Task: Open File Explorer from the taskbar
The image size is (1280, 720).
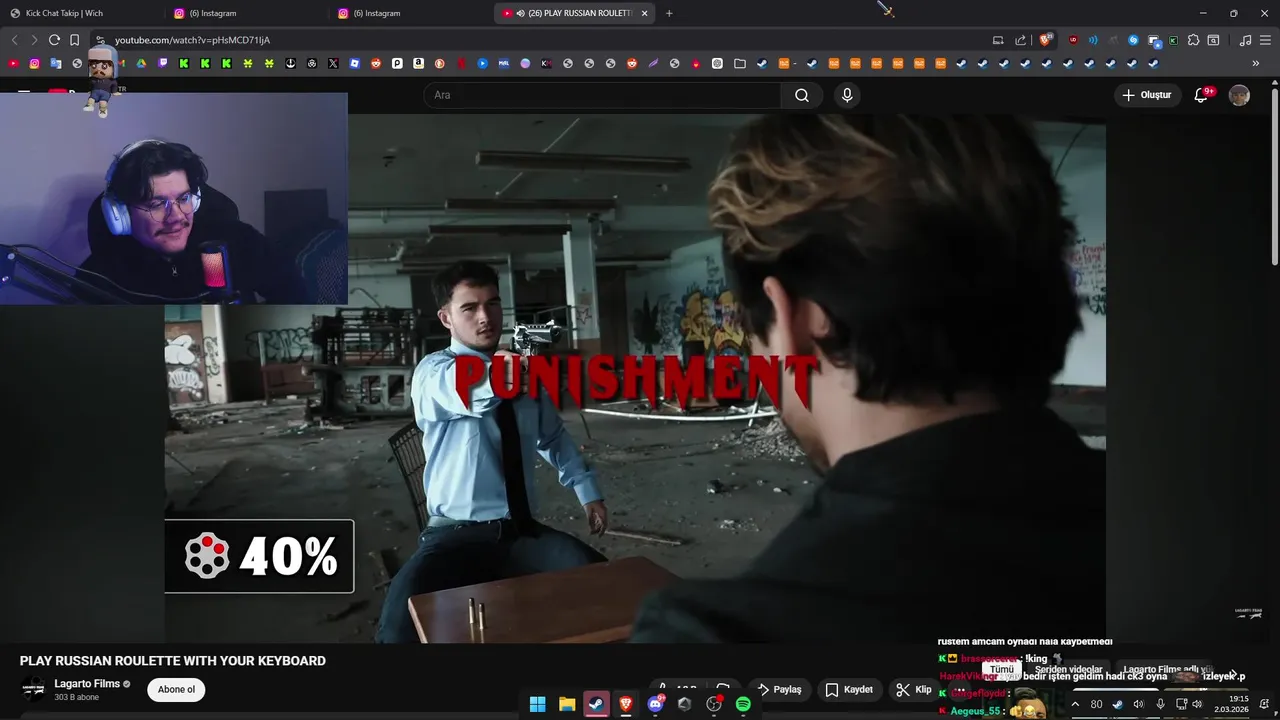Action: [567, 704]
